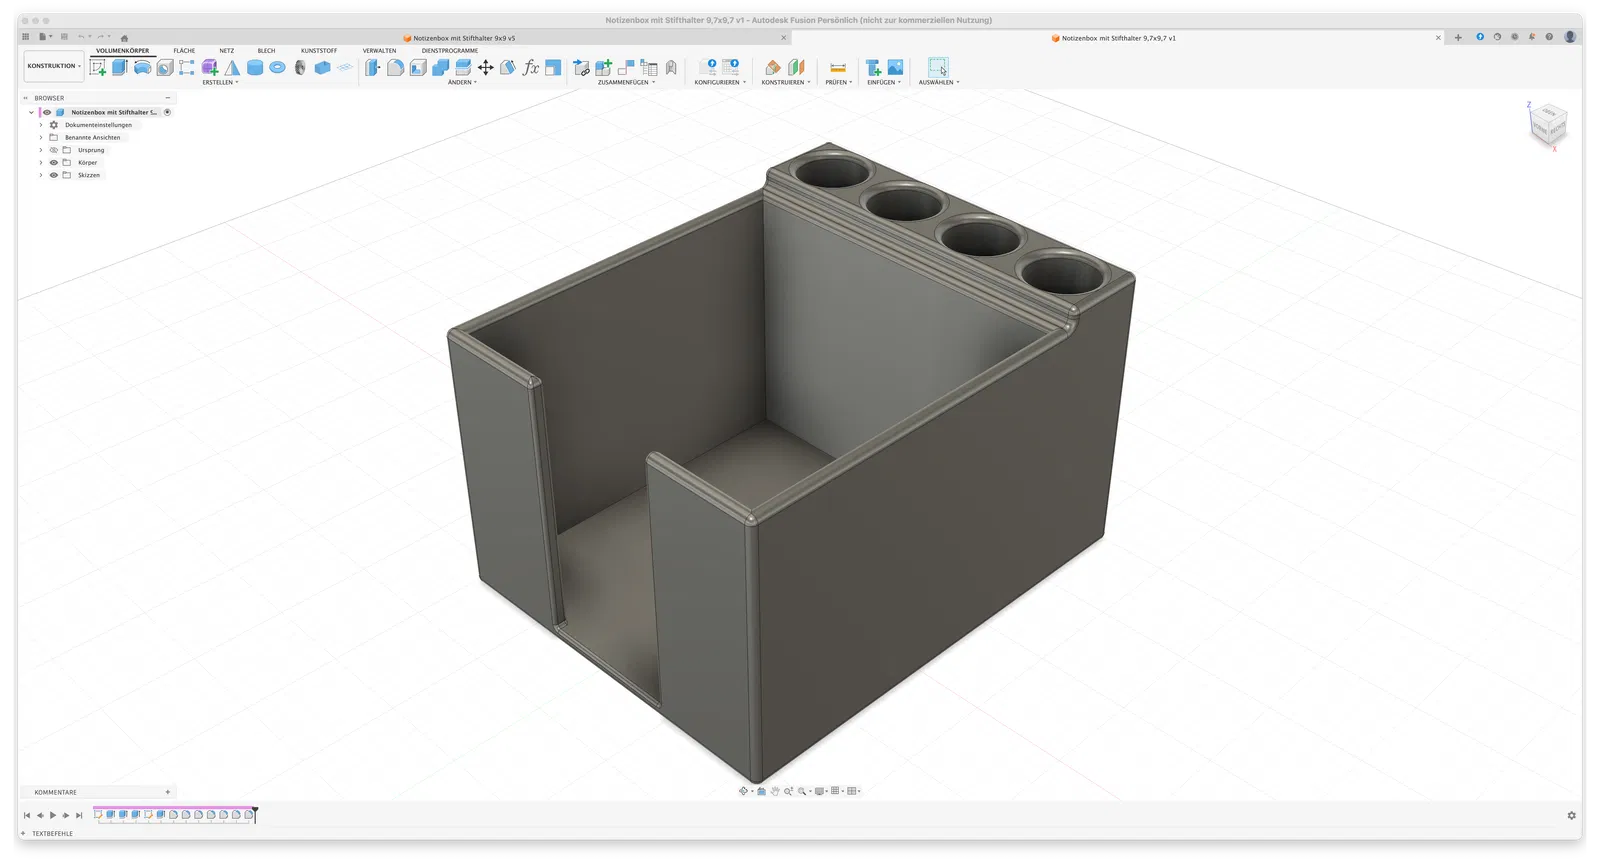
Task: Activate the selection tool above Auswählen
Action: coord(938,67)
